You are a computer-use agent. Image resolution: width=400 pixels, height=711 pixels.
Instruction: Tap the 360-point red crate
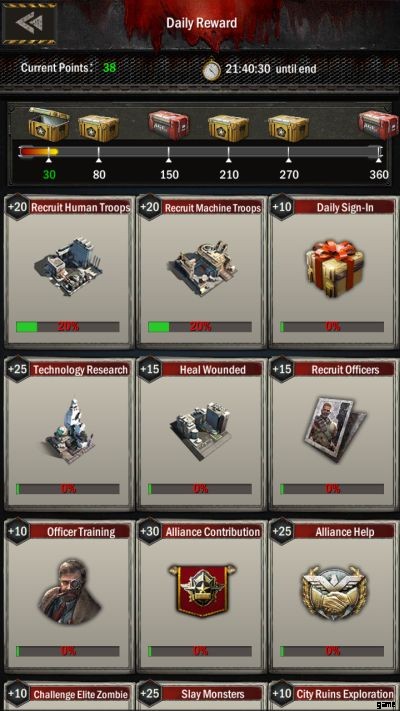[378, 125]
